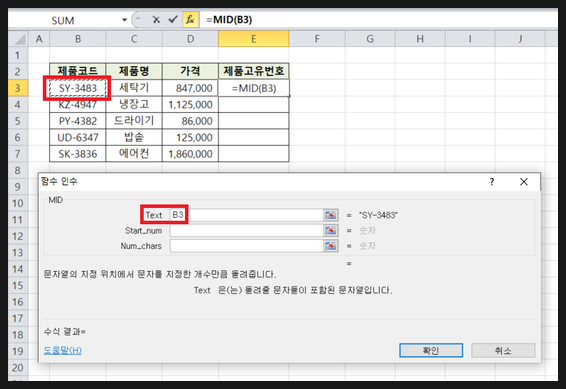Click the fx insert function icon
This screenshot has height=389, width=566.
tap(190, 19)
